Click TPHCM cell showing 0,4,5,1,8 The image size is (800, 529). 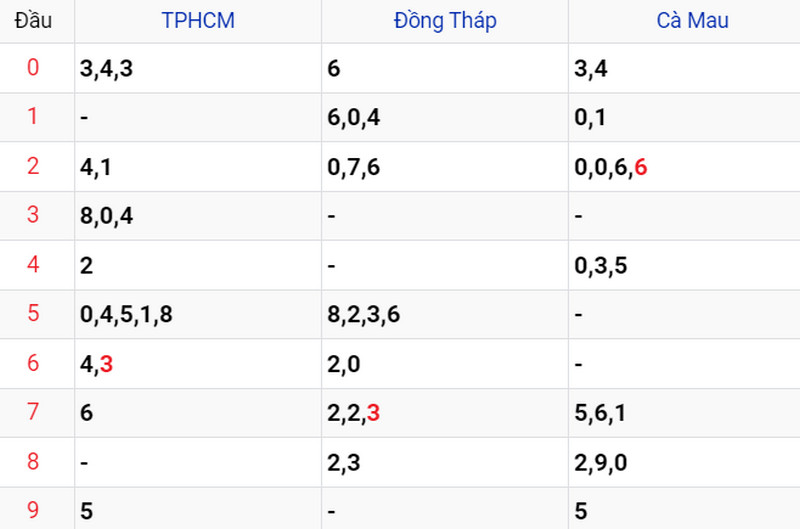tap(198, 314)
